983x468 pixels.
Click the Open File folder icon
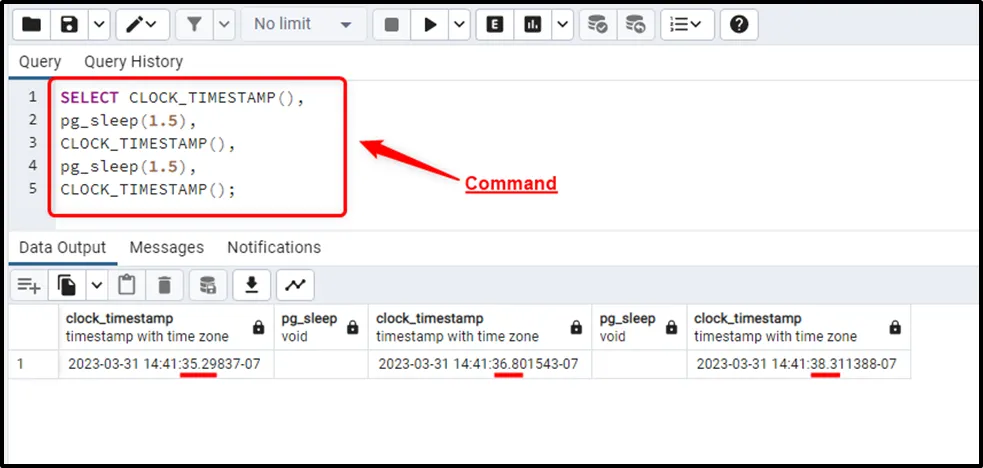(x=32, y=24)
